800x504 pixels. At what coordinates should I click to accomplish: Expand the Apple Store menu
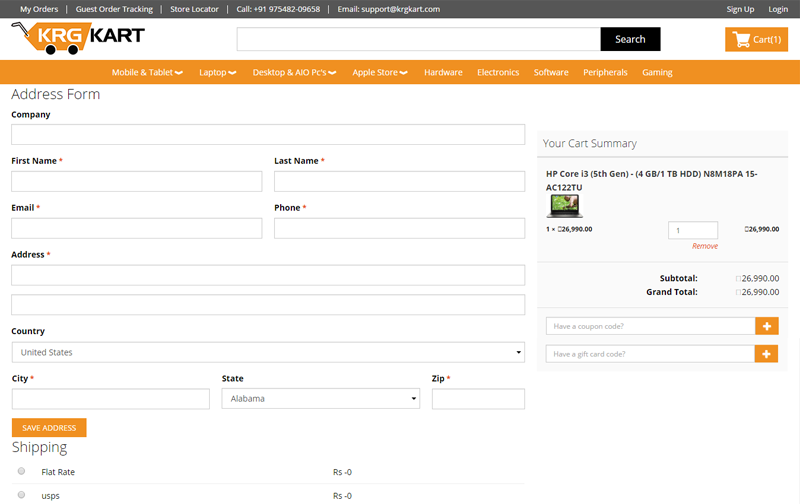point(380,72)
